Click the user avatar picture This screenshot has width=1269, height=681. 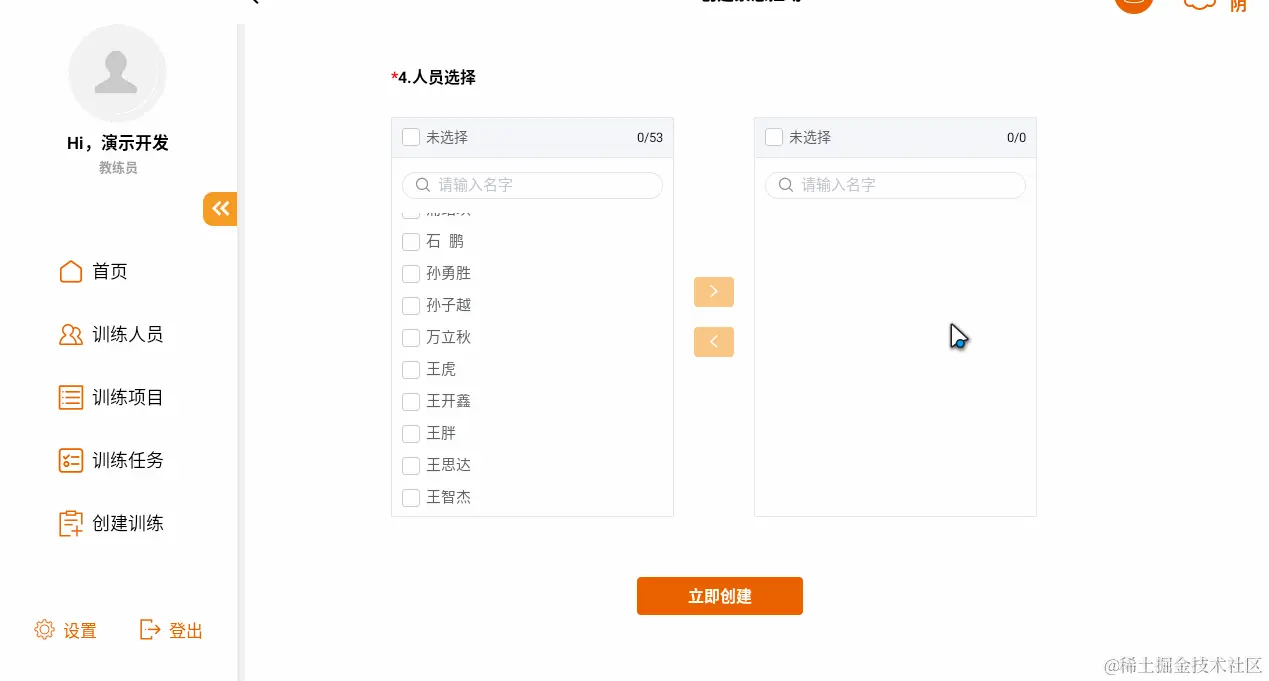point(117,74)
